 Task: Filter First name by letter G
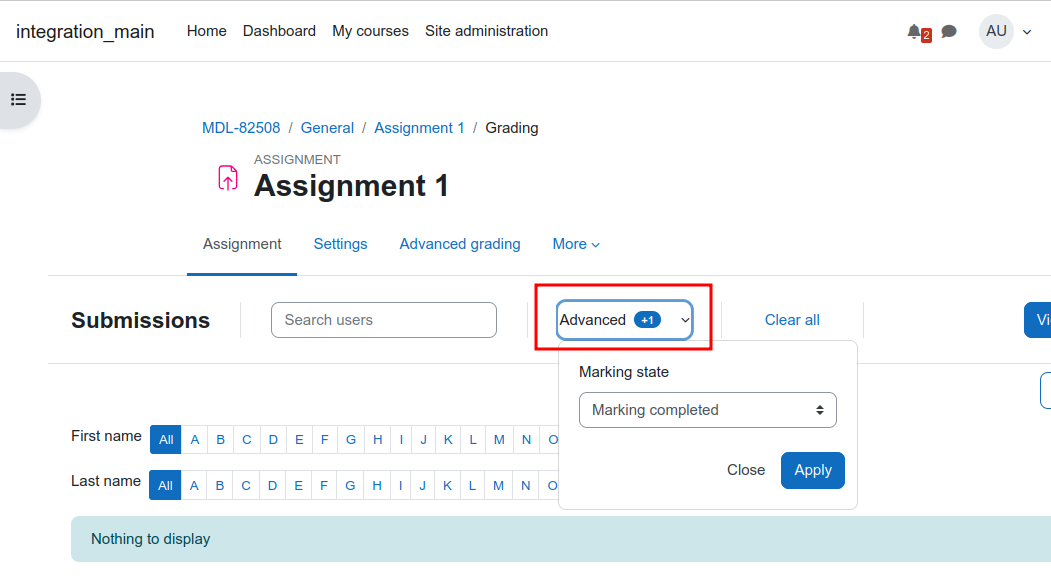point(351,440)
